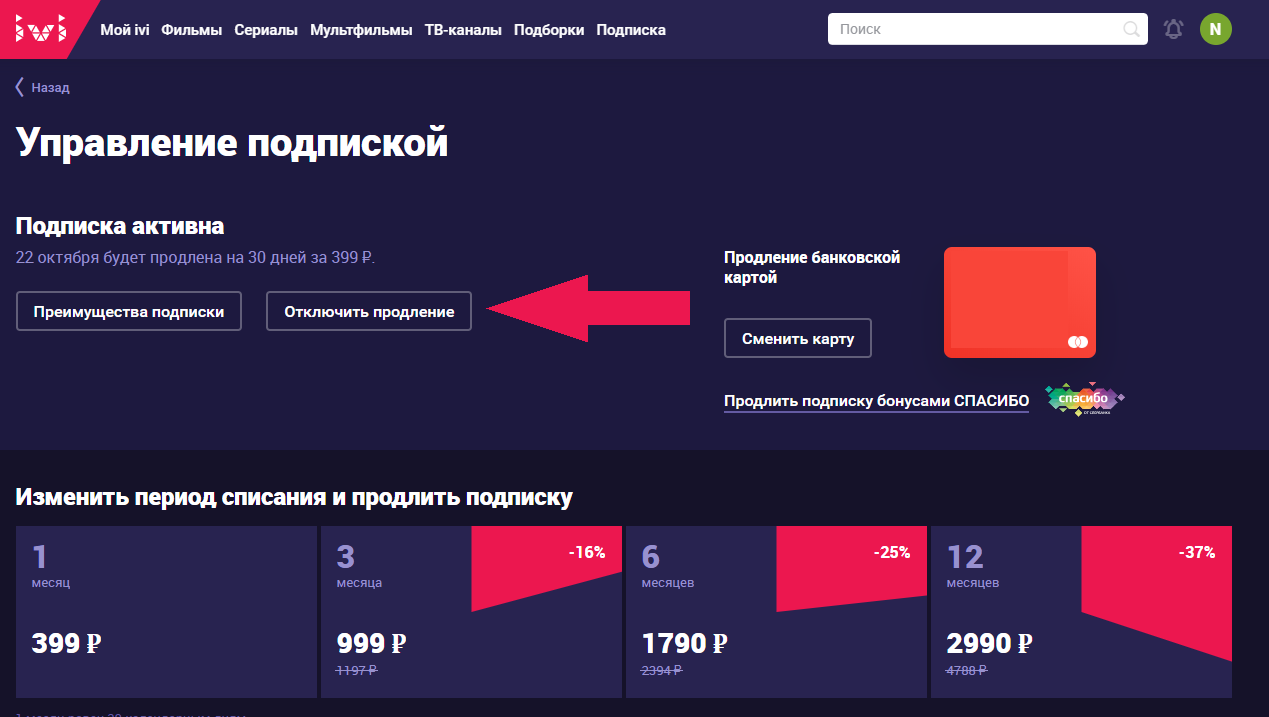
Task: Open notifications bell icon
Action: (1174, 29)
